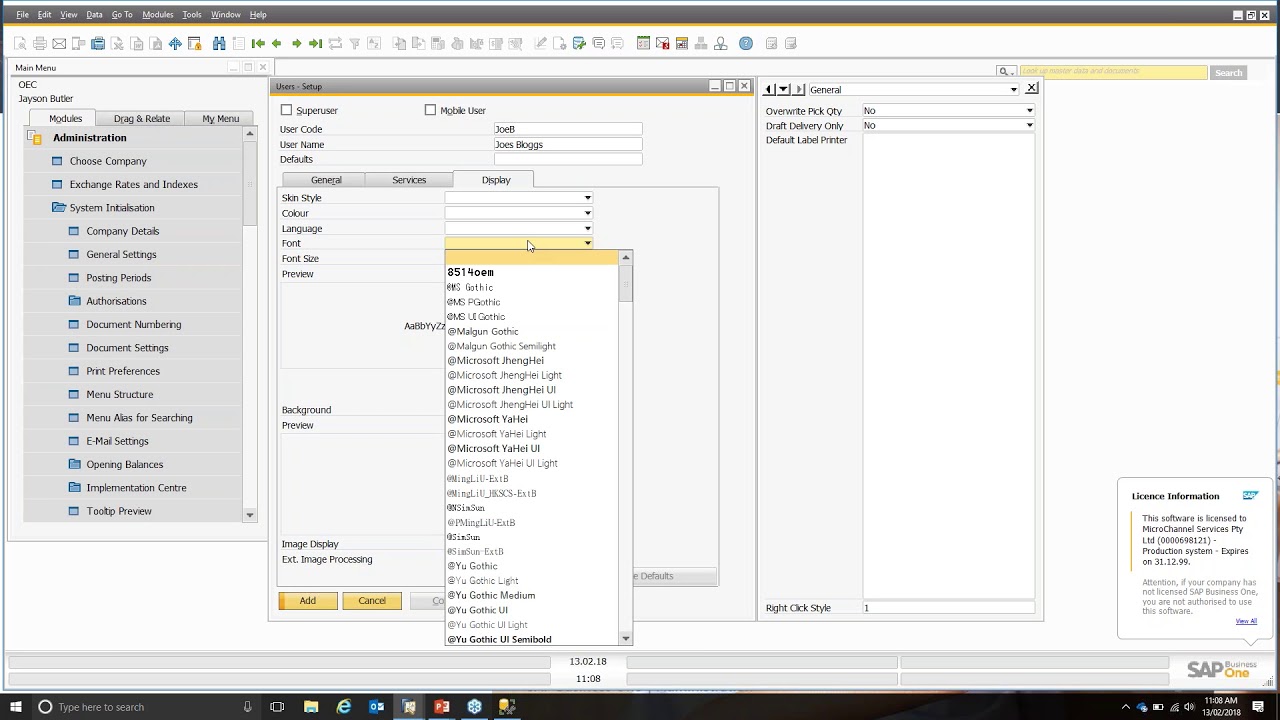The width and height of the screenshot is (1280, 720).
Task: Tick the Mobile User checkbox
Action: point(431,110)
